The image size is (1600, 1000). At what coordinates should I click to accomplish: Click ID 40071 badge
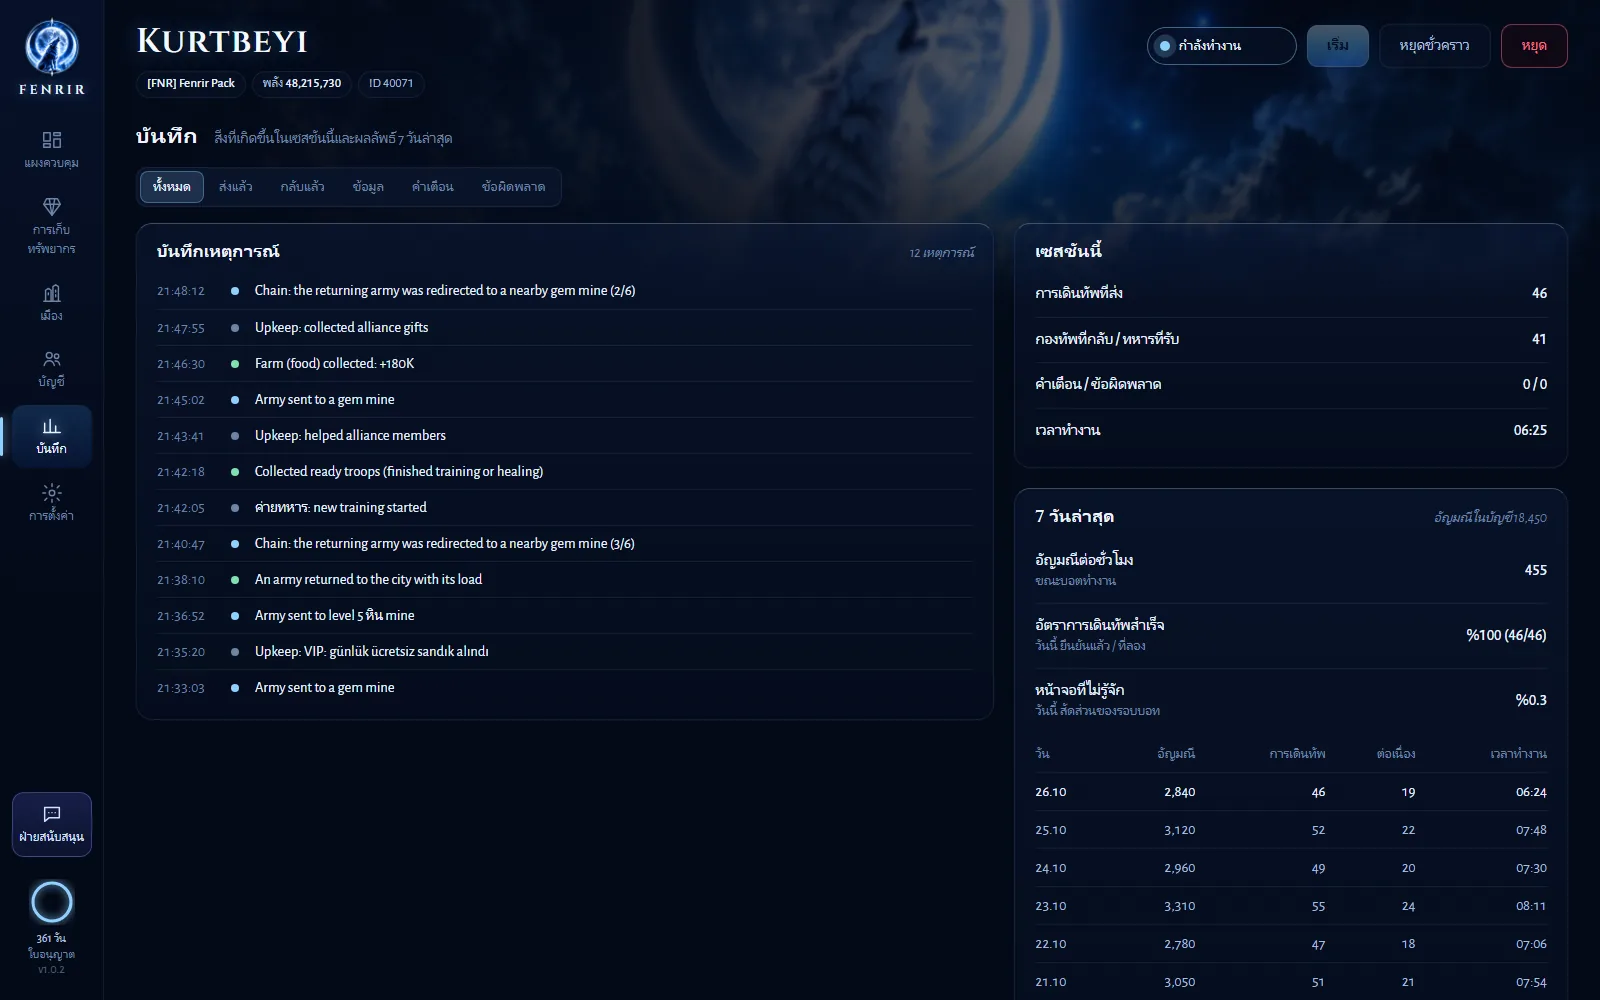[x=391, y=83]
